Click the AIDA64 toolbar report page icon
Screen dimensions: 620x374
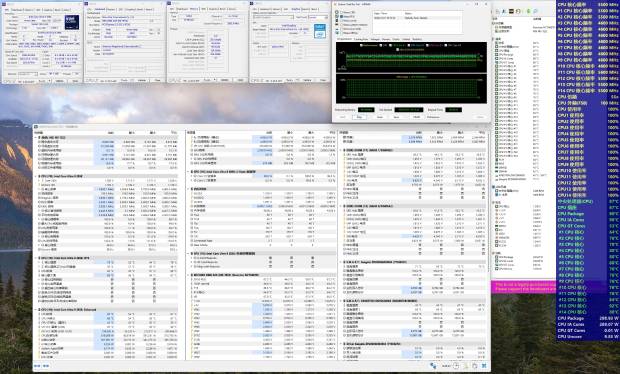(497, 11)
